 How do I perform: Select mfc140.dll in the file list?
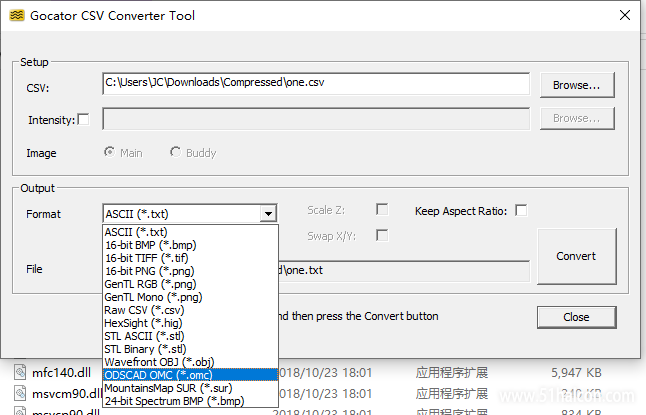click(61, 373)
